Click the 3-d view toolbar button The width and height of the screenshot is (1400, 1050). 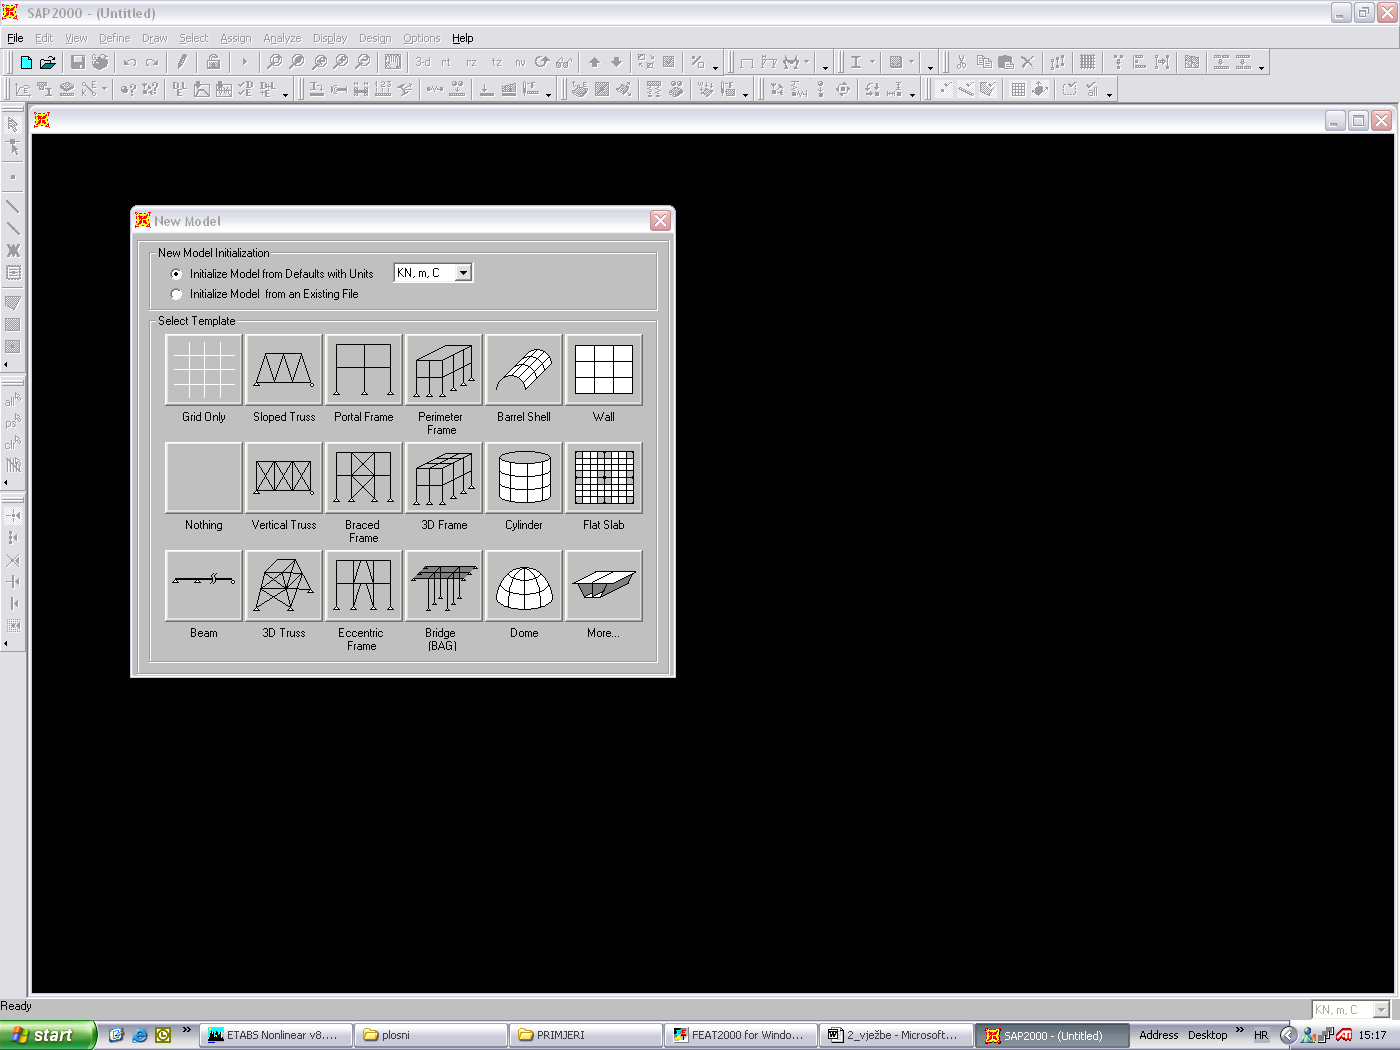423,62
